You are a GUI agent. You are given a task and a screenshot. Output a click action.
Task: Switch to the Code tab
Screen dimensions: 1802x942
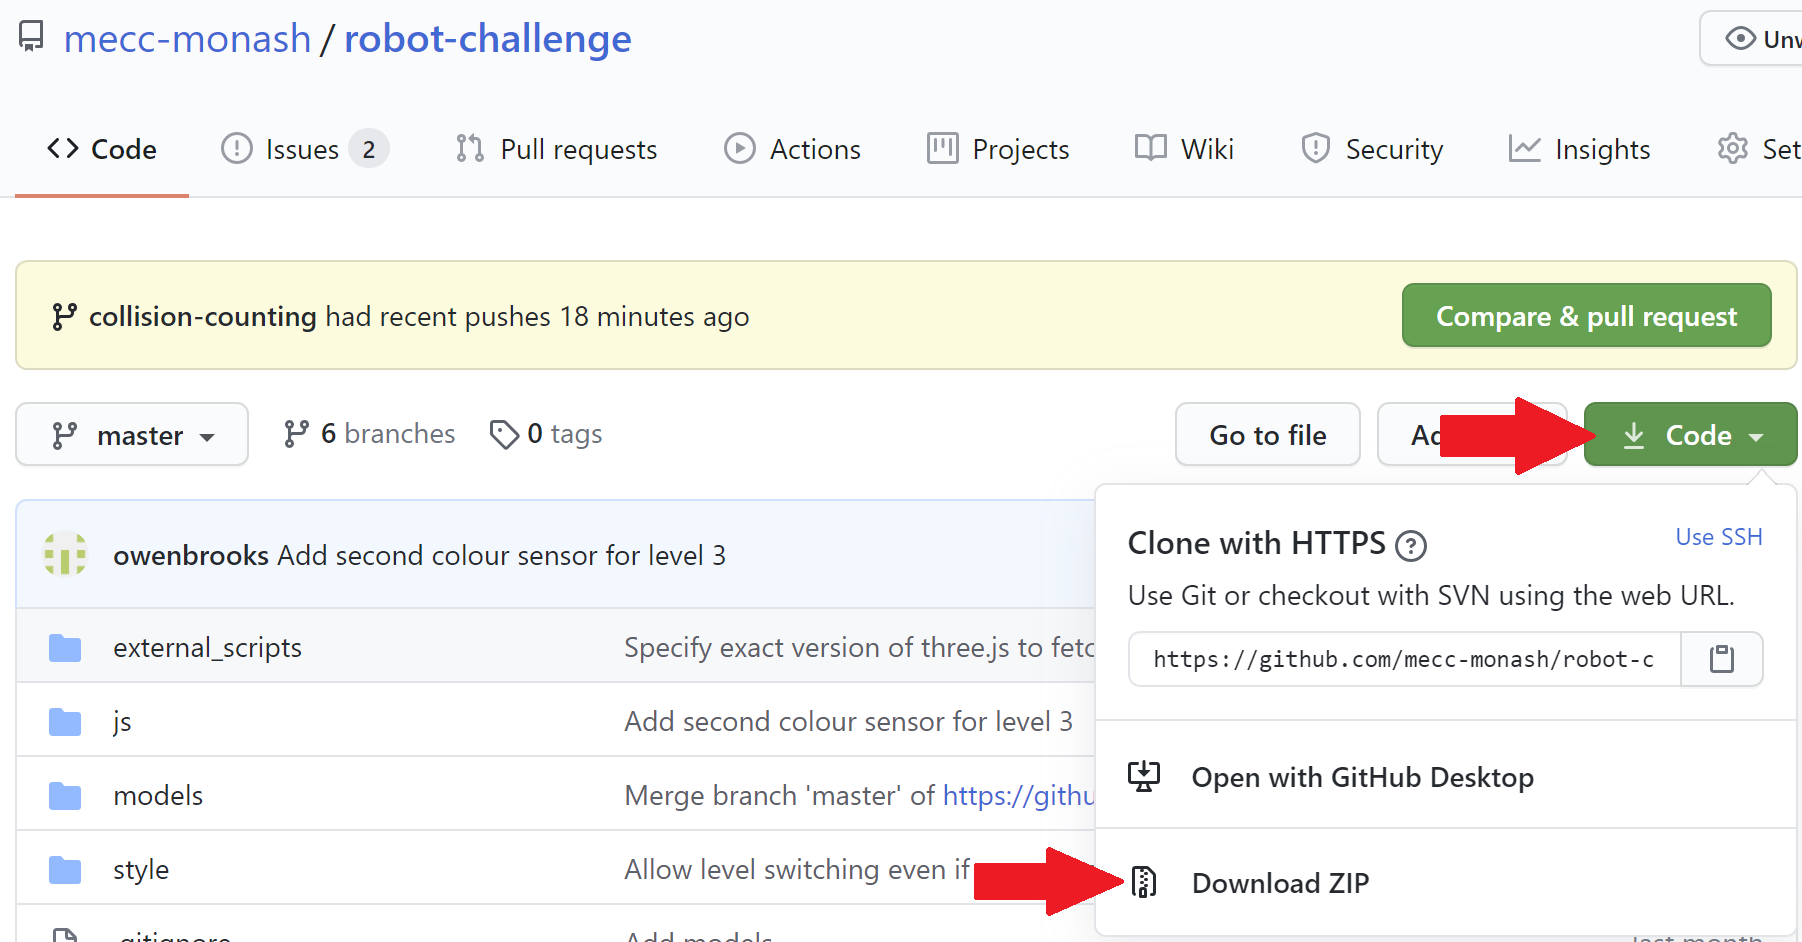(102, 149)
